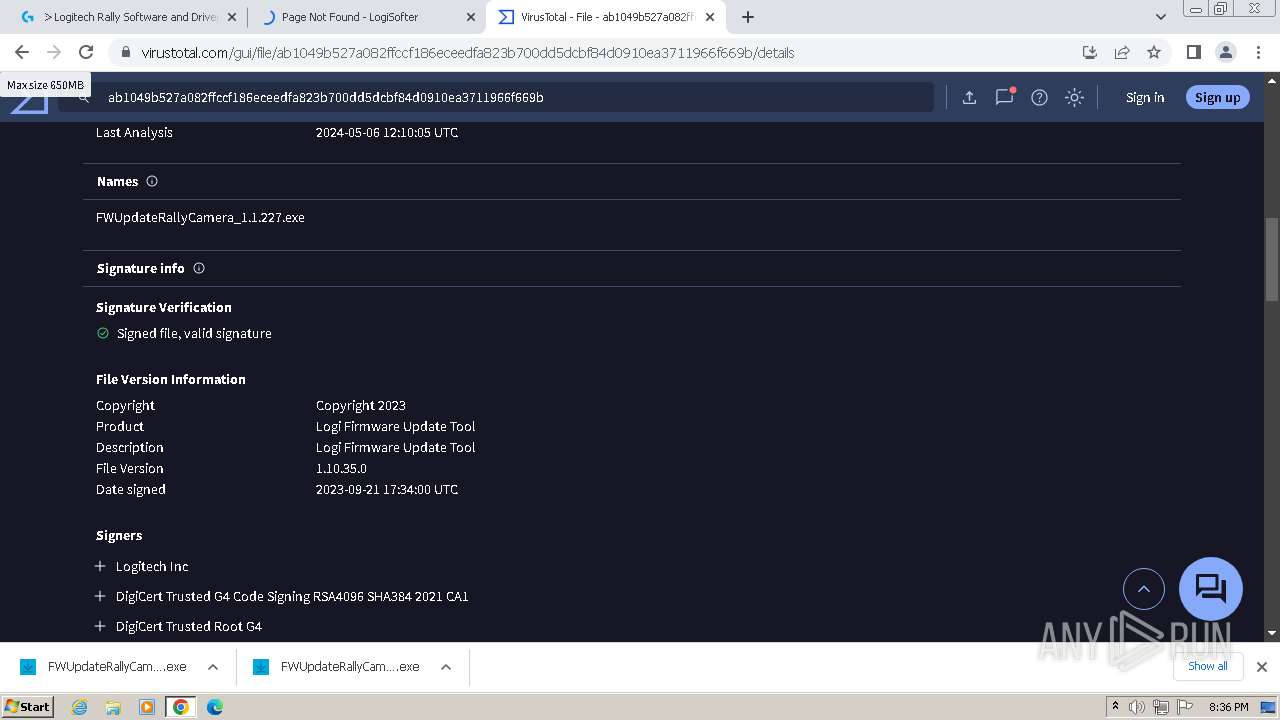Open menu for first FWUpdateRallyCam download

tap(213, 667)
